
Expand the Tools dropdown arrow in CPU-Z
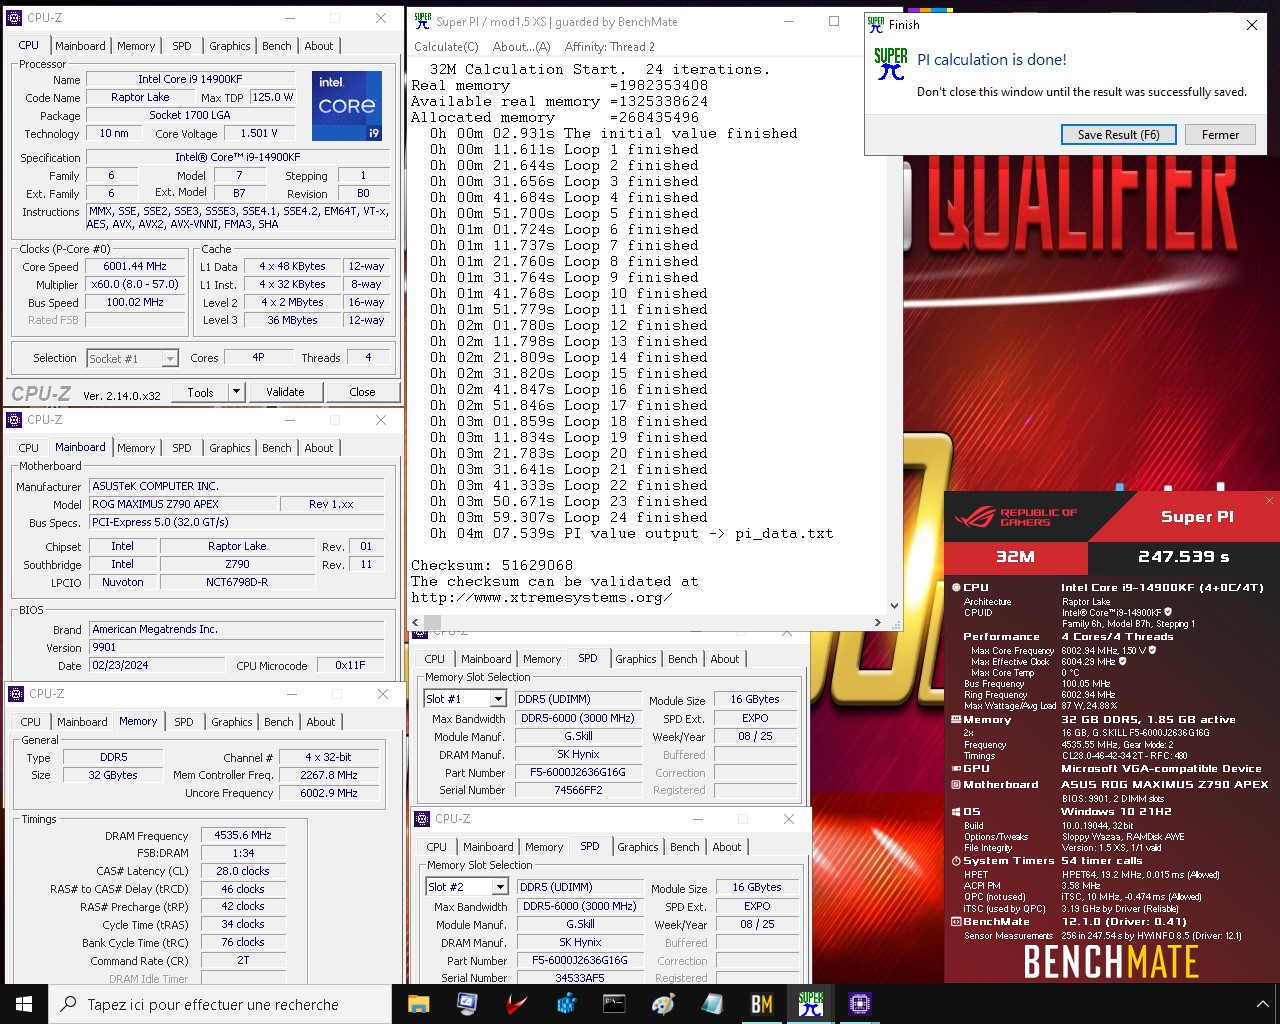click(236, 392)
